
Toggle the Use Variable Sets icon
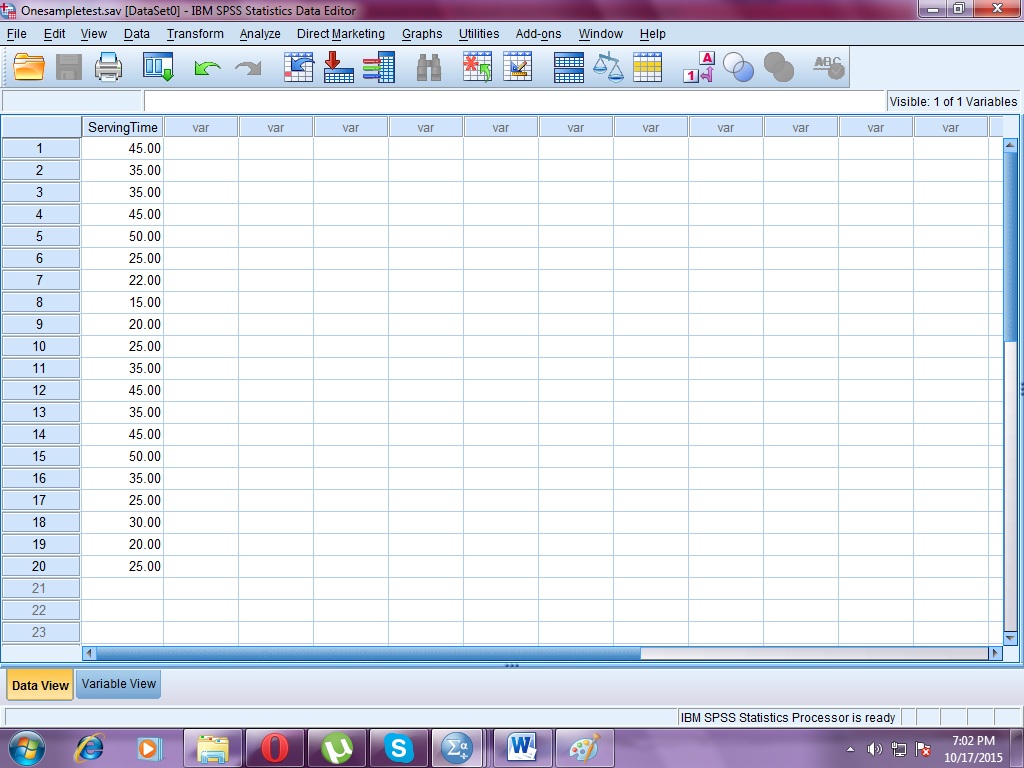(x=739, y=67)
